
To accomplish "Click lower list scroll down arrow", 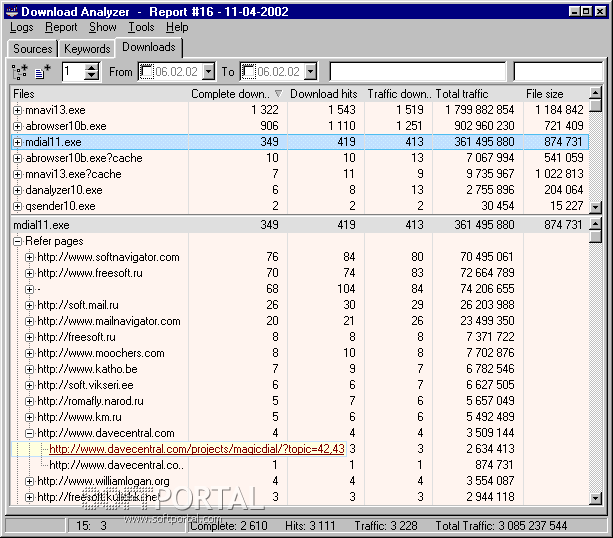I will tap(595, 498).
